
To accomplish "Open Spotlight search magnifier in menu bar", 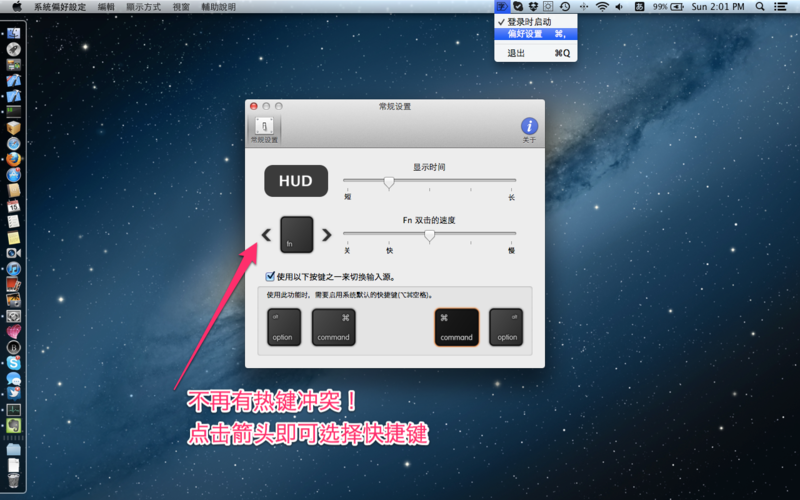I will click(x=760, y=6).
